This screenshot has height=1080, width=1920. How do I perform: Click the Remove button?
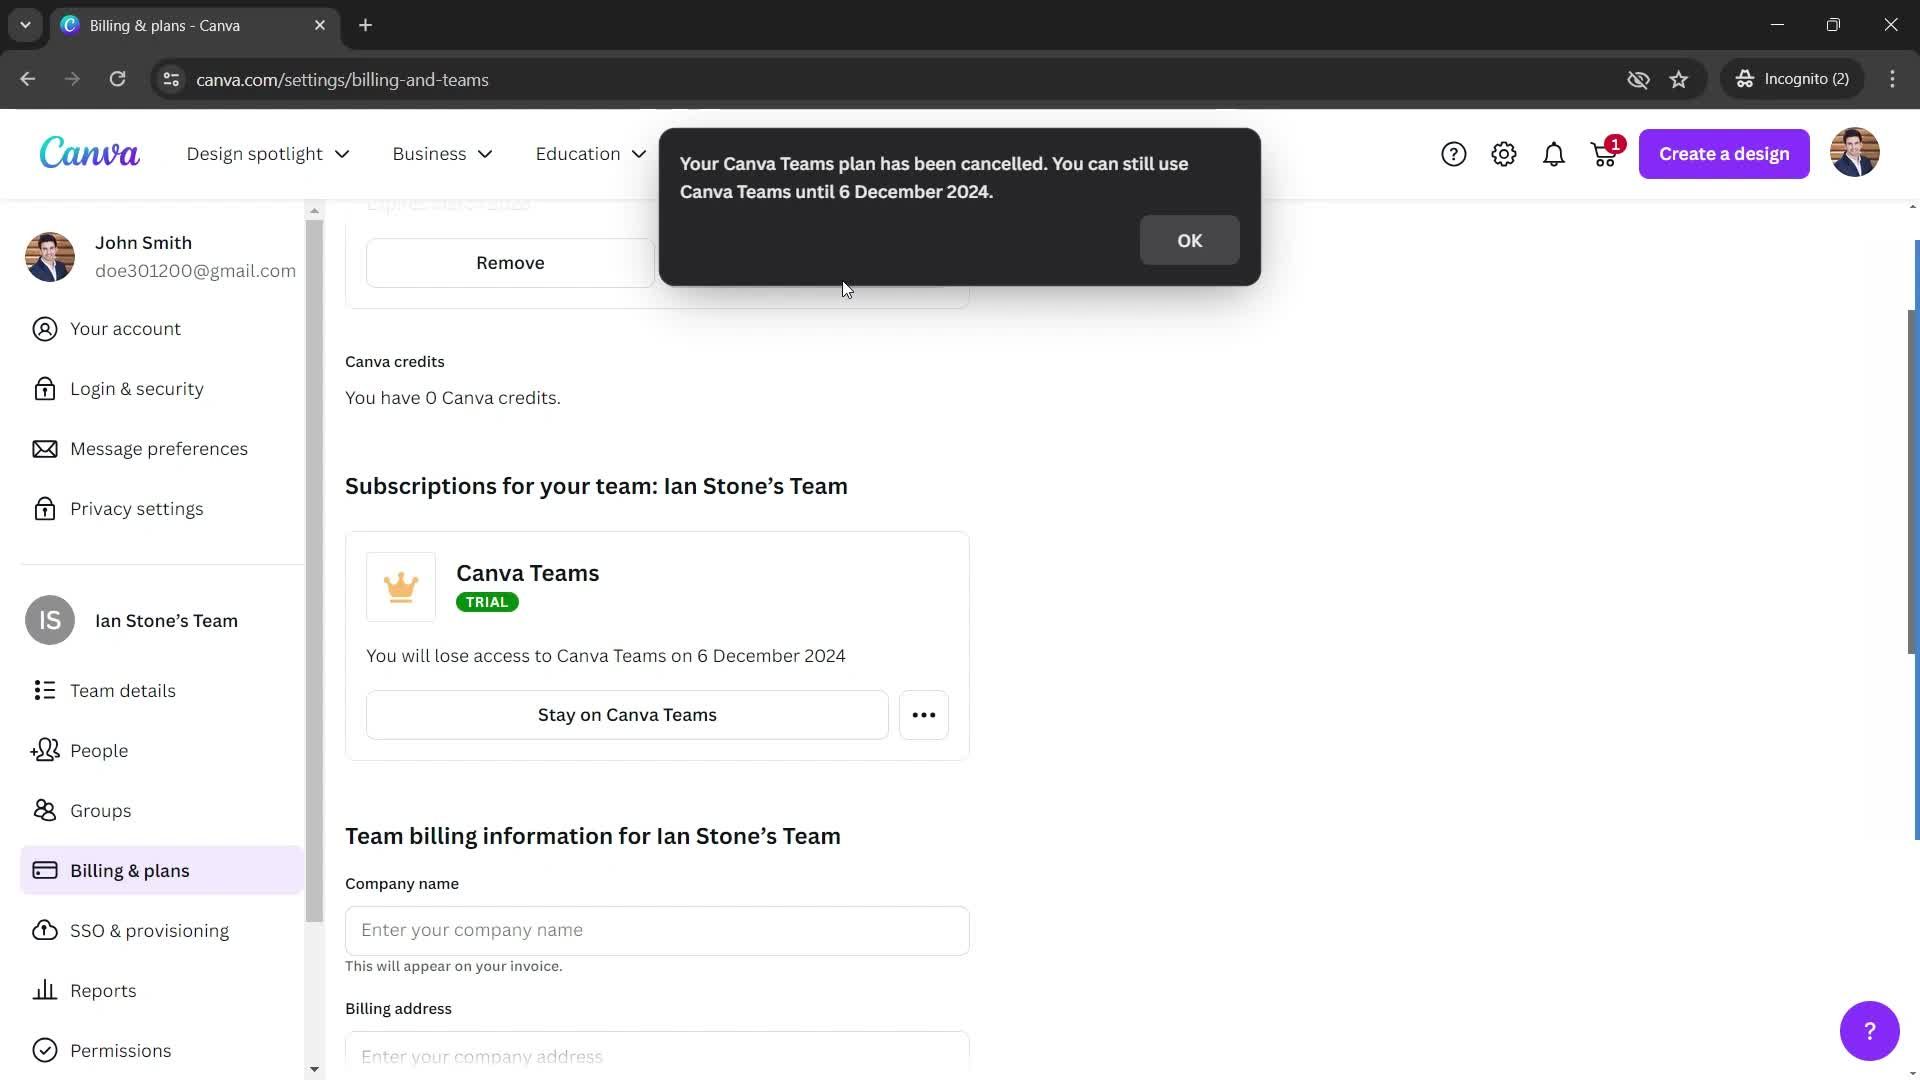[510, 263]
